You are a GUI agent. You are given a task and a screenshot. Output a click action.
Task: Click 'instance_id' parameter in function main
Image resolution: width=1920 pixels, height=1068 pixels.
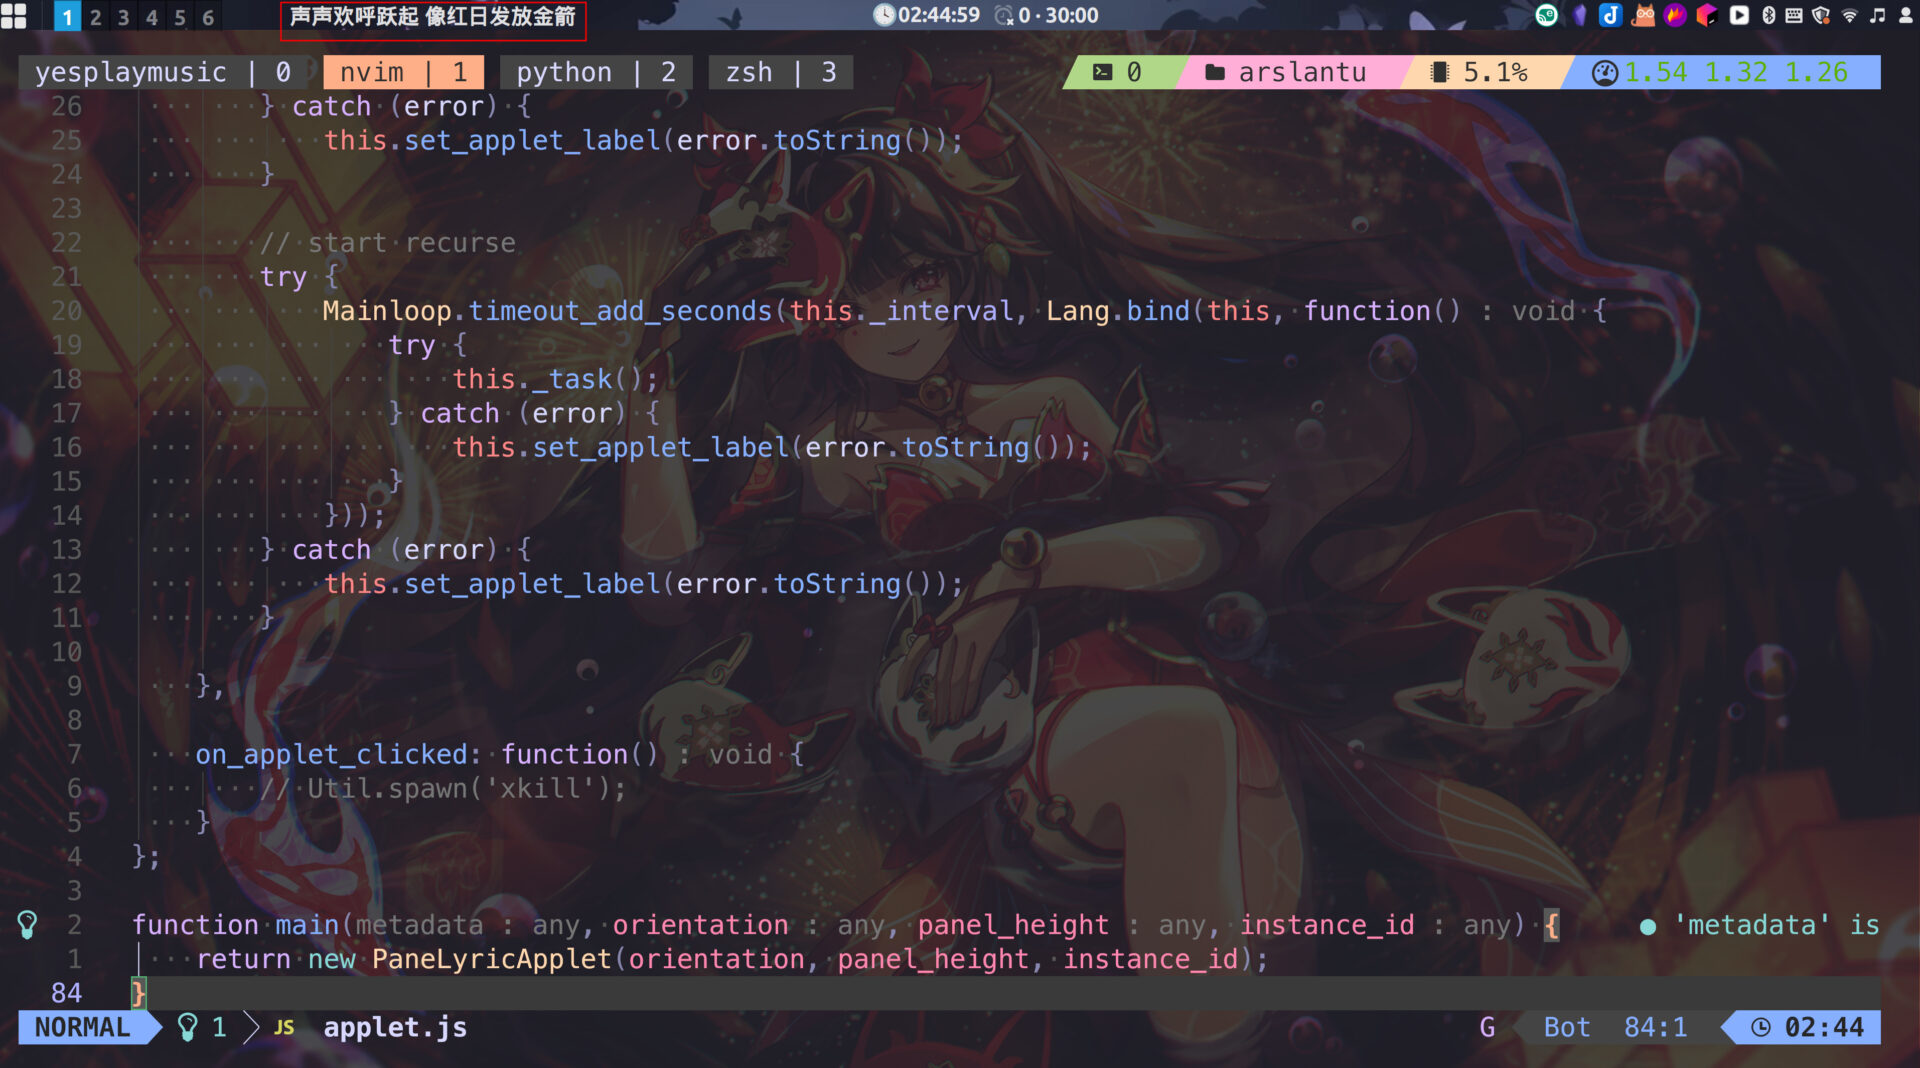pyautogui.click(x=1327, y=925)
